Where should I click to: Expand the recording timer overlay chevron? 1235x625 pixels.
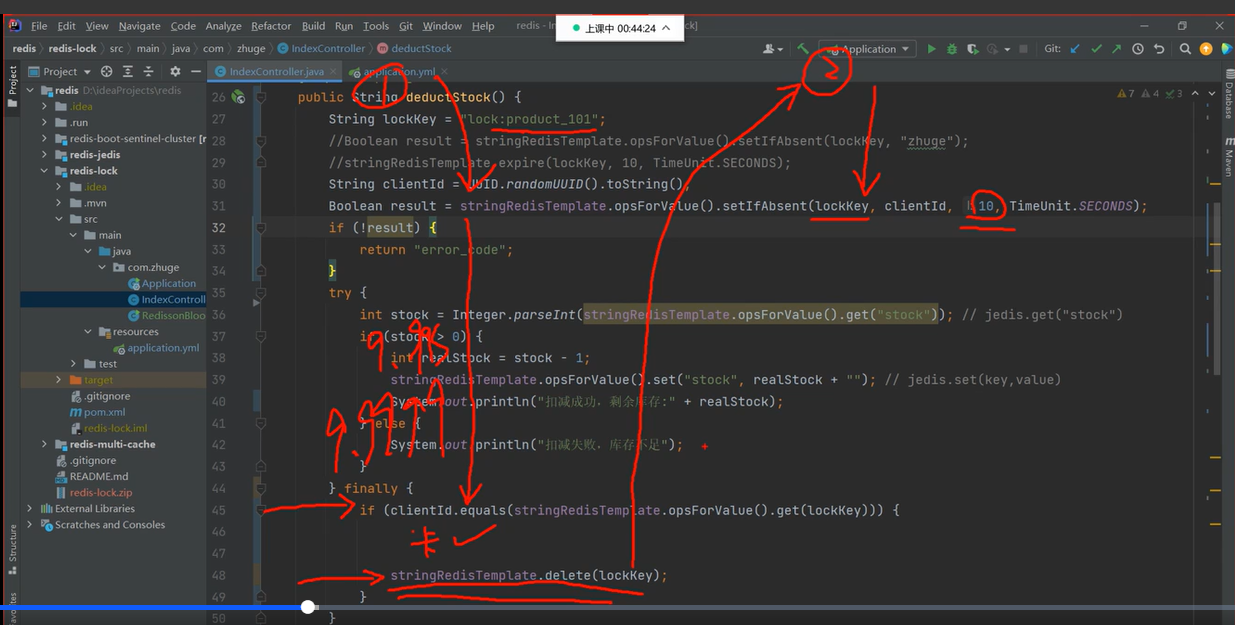(666, 28)
